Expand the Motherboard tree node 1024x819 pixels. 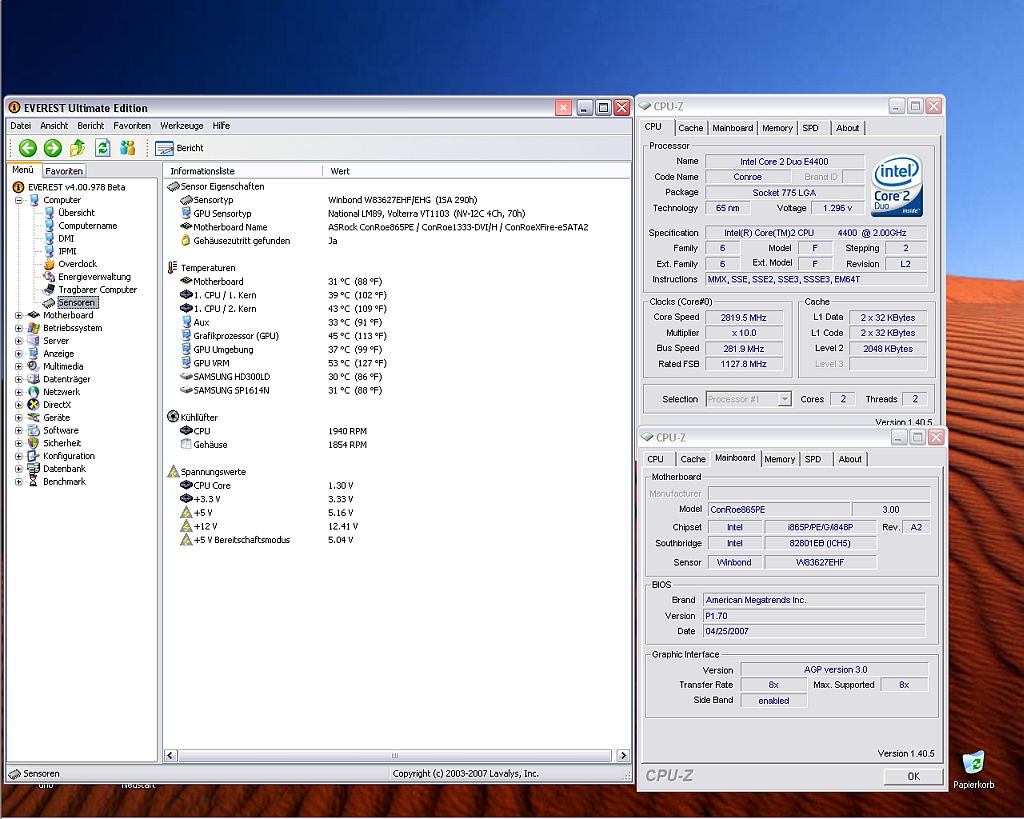click(x=19, y=315)
